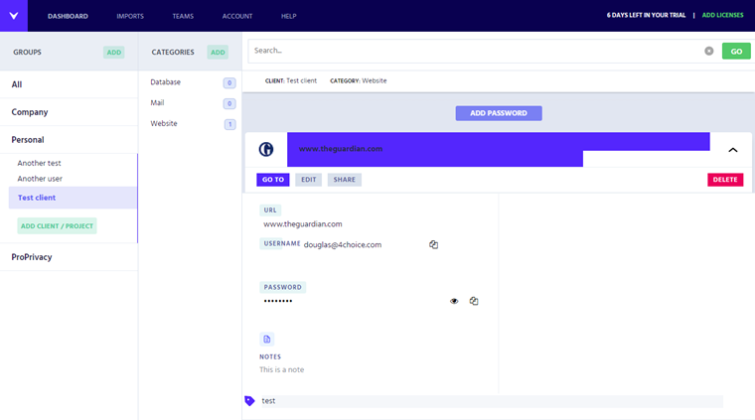755x420 pixels.
Task: Click the Guardian site favicon
Action: point(266,149)
